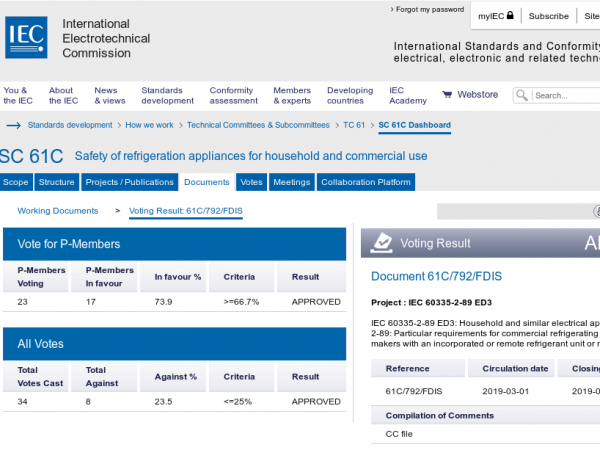This screenshot has width=600, height=450.
Task: Click the 73.9 in favour percentage
Action: tap(163, 302)
